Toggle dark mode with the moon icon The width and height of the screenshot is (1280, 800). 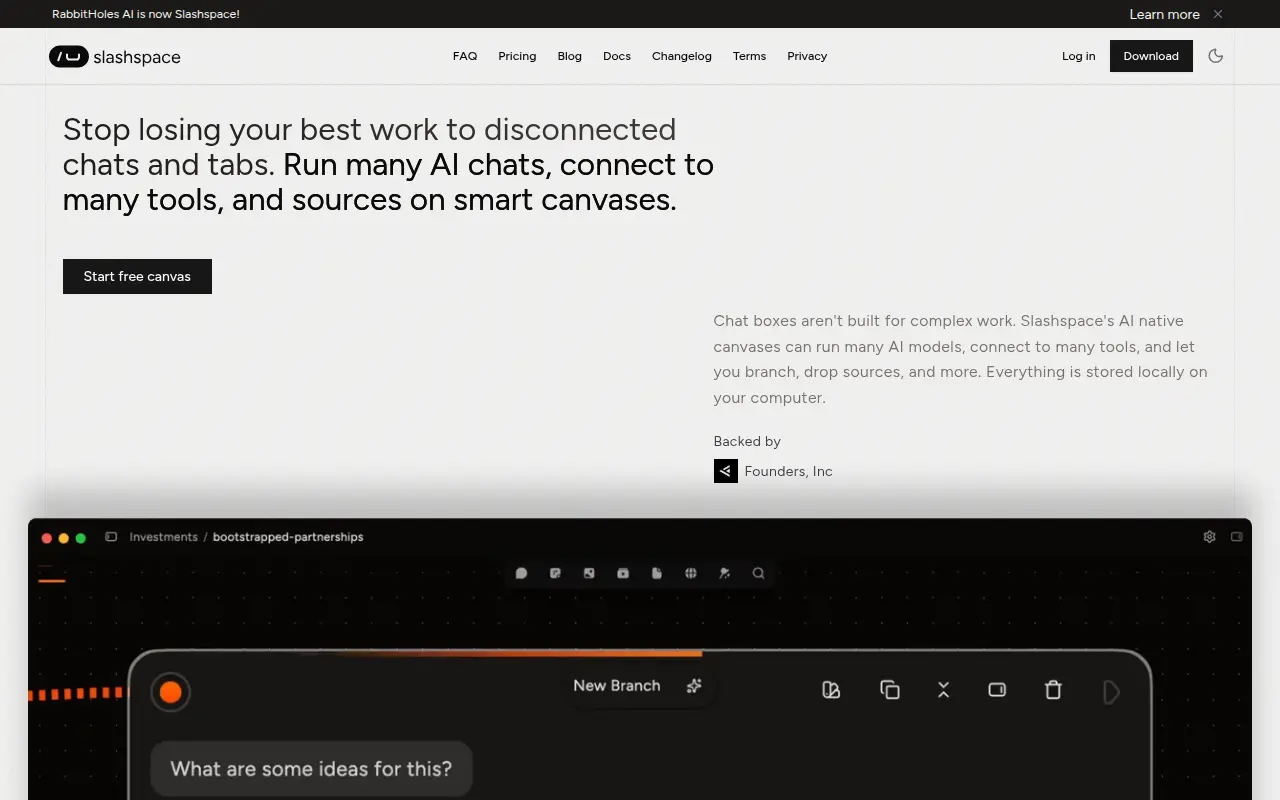(x=1216, y=56)
